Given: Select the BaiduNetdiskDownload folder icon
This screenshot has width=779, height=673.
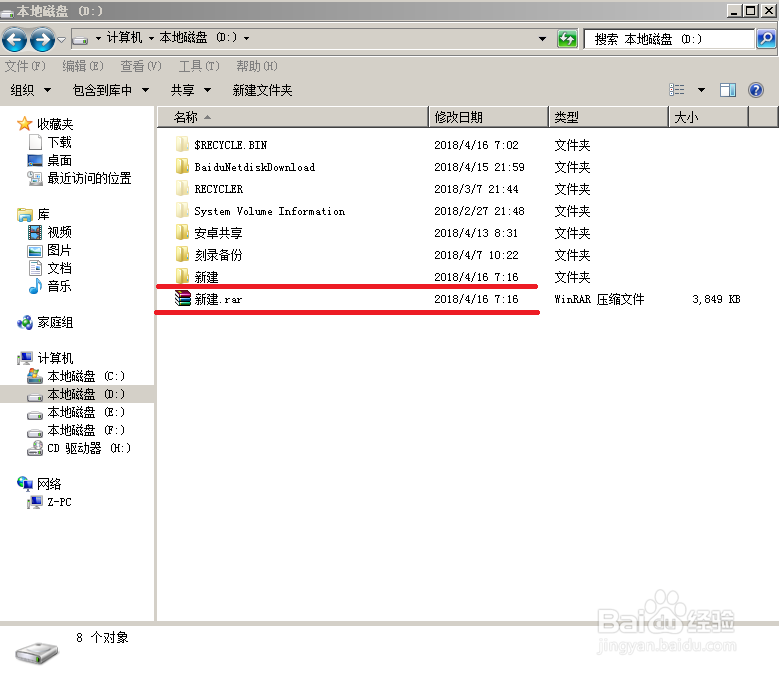Looking at the screenshot, I should (x=182, y=166).
